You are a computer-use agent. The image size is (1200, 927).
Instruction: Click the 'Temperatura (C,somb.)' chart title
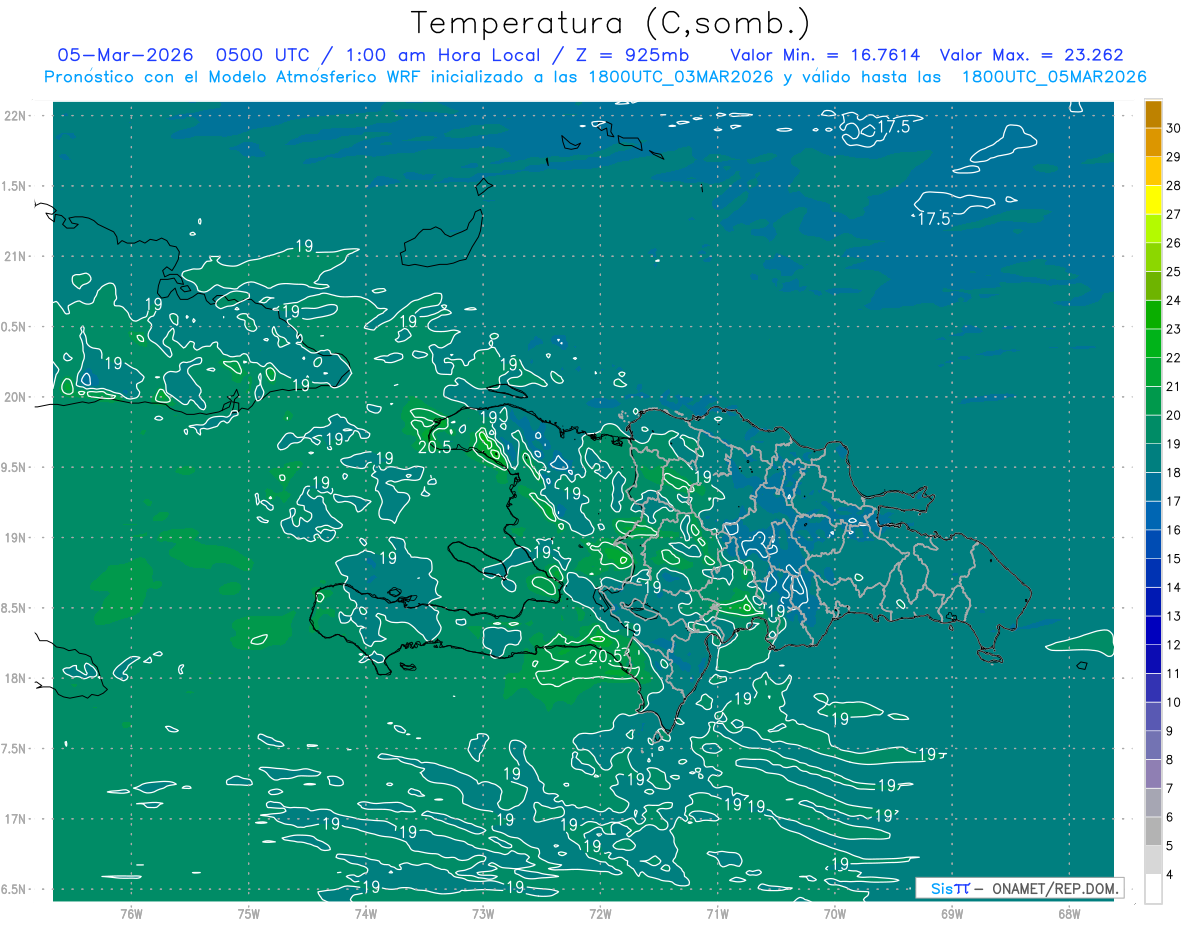click(x=610, y=23)
